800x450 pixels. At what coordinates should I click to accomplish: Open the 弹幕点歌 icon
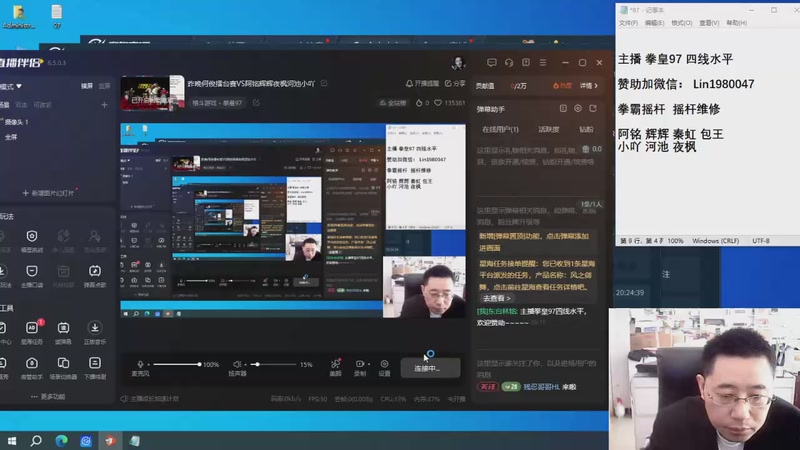94,270
